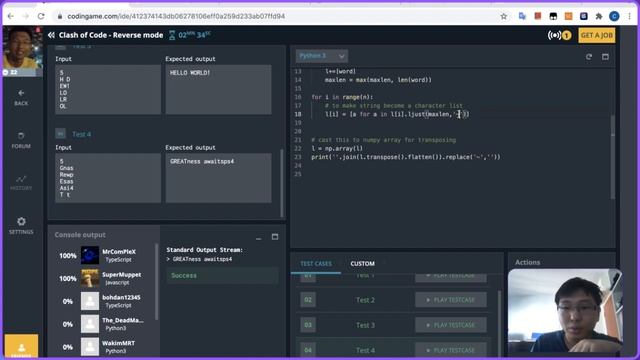This screenshot has height=360, width=640.
Task: Click the GET A JOB button
Action: (x=597, y=36)
